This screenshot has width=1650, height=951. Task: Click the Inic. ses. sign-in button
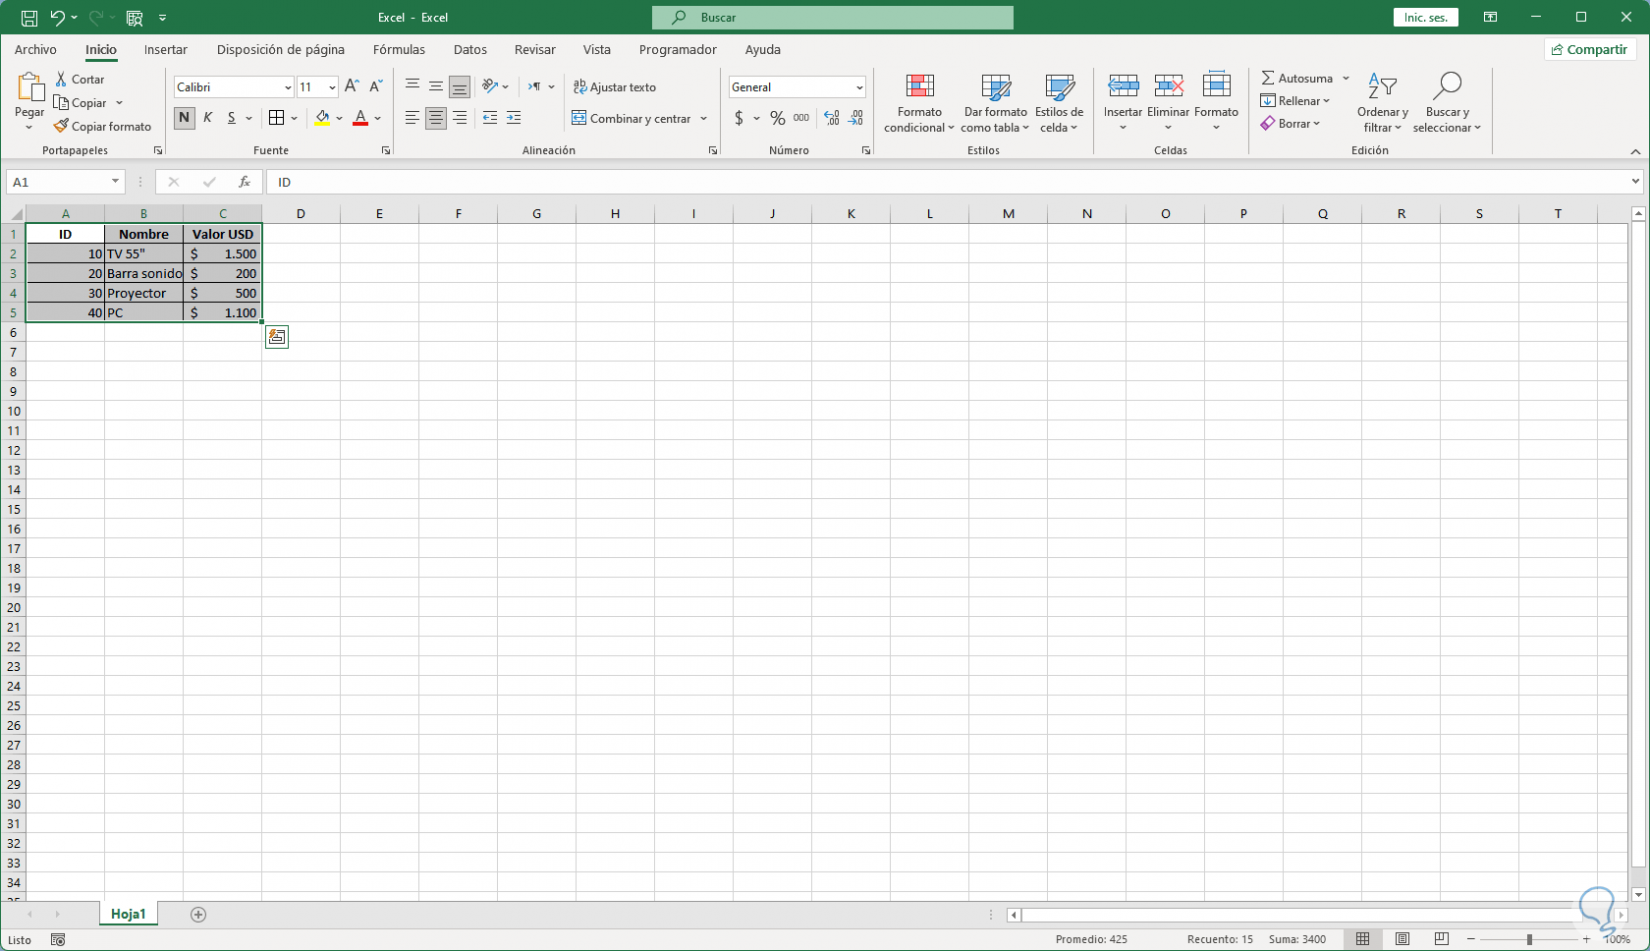[1425, 18]
